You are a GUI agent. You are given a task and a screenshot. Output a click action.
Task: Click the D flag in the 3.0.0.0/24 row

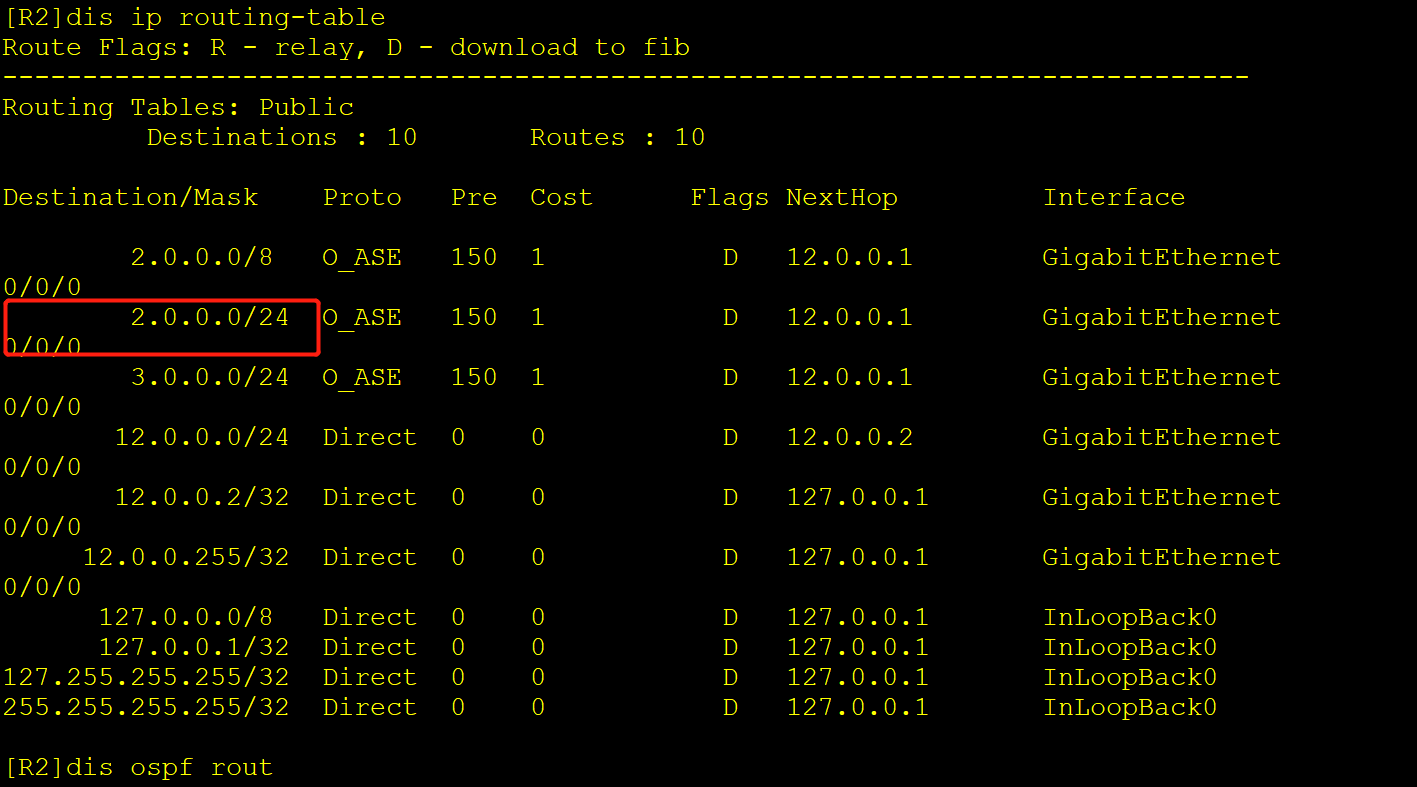(730, 377)
